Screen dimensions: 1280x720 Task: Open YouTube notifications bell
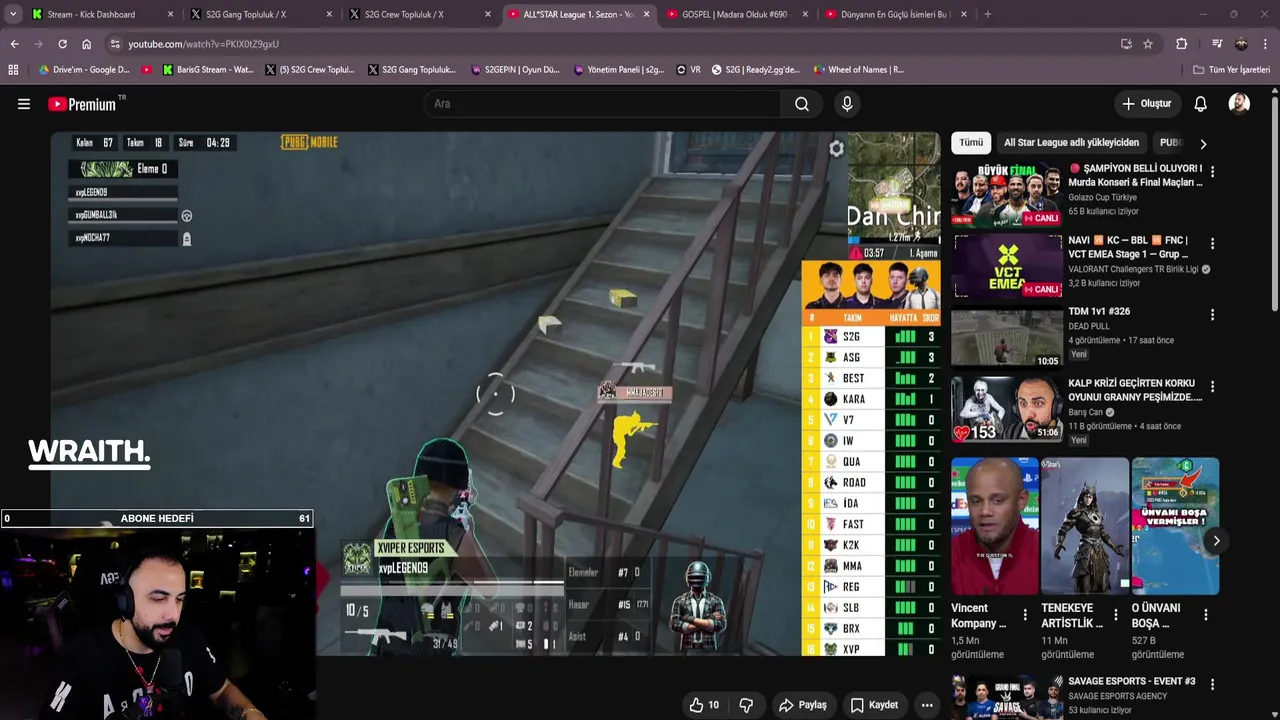click(1201, 104)
